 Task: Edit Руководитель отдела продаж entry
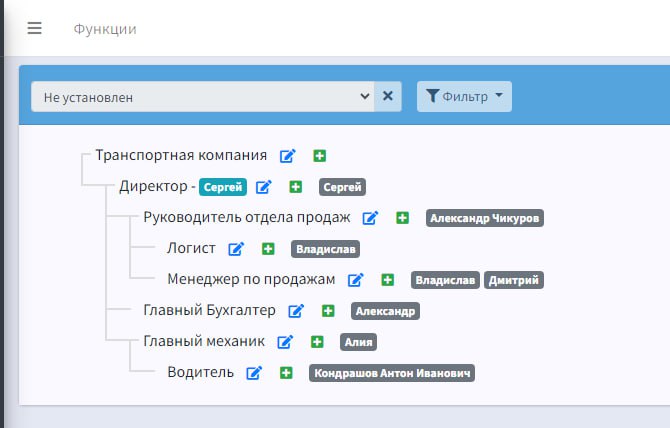(x=370, y=218)
